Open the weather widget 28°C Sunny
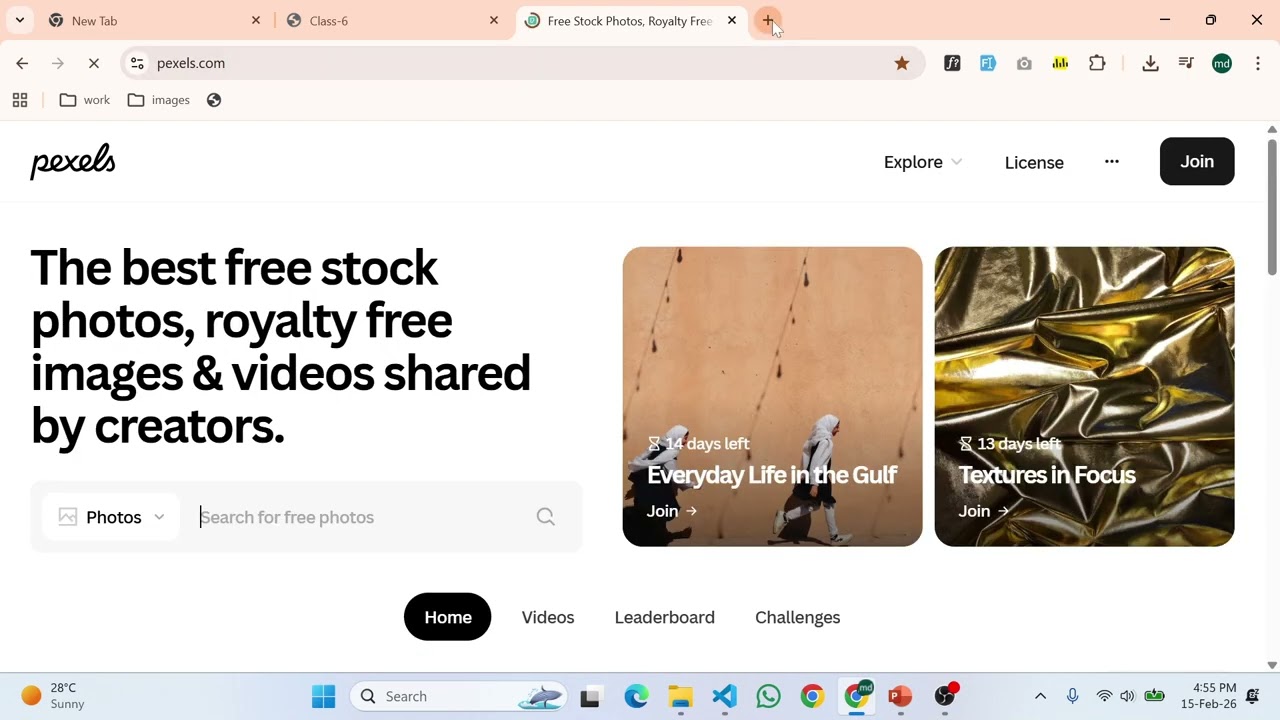 (54, 696)
